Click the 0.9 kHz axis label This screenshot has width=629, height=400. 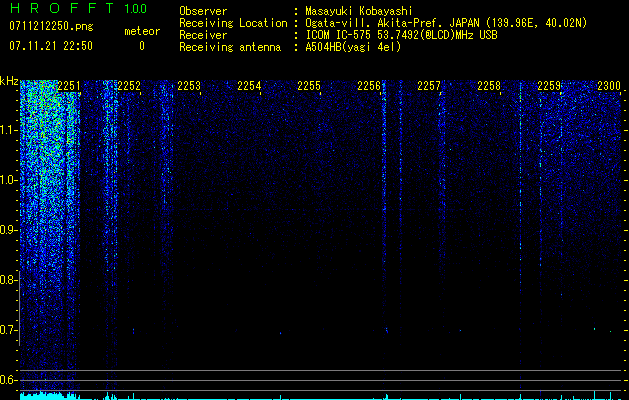coord(9,230)
